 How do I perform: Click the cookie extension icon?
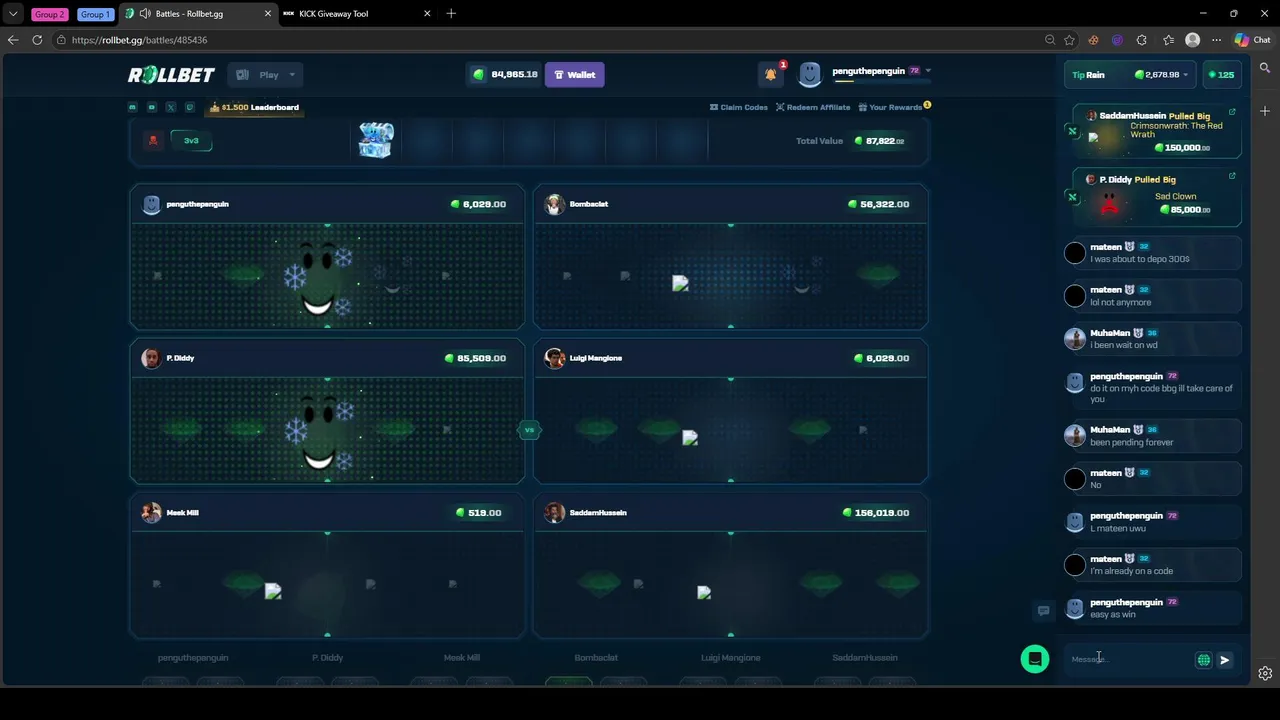click(1093, 40)
